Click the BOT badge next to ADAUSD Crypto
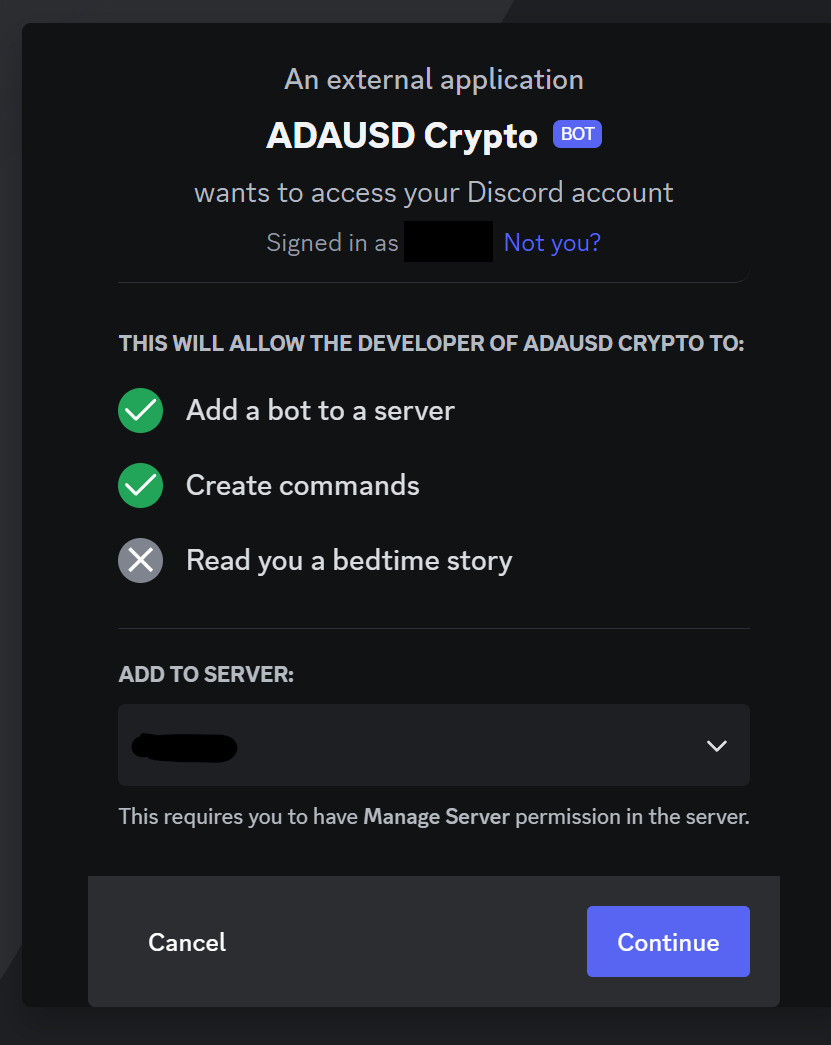The image size is (831, 1045). [577, 134]
